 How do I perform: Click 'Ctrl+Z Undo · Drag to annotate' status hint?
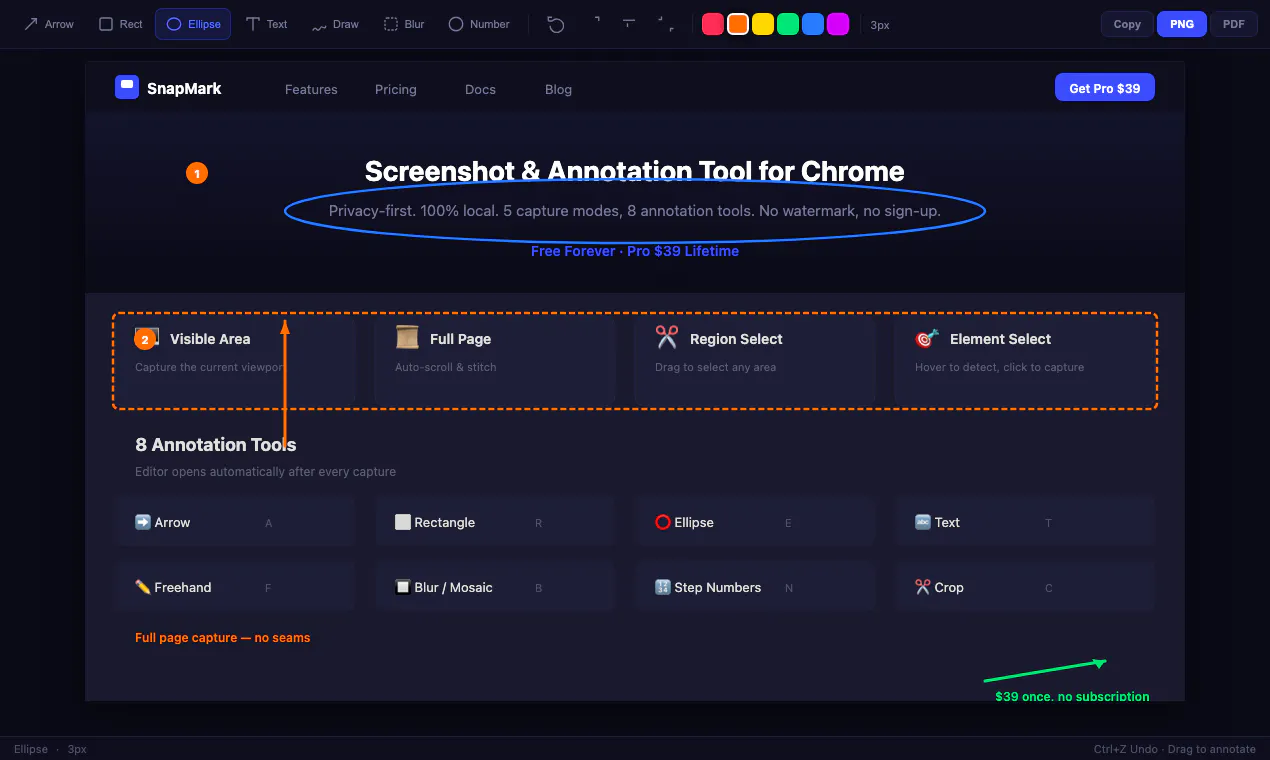pos(1175,749)
